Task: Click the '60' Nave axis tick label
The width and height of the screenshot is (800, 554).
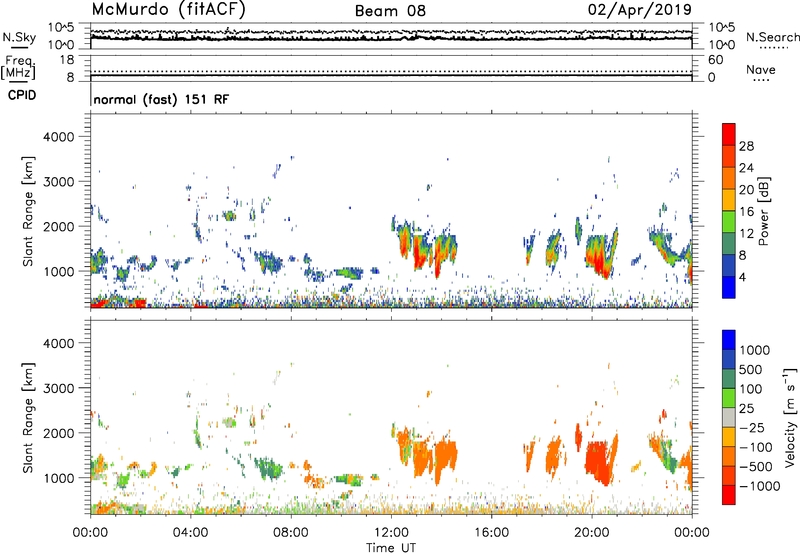Action: click(x=716, y=60)
